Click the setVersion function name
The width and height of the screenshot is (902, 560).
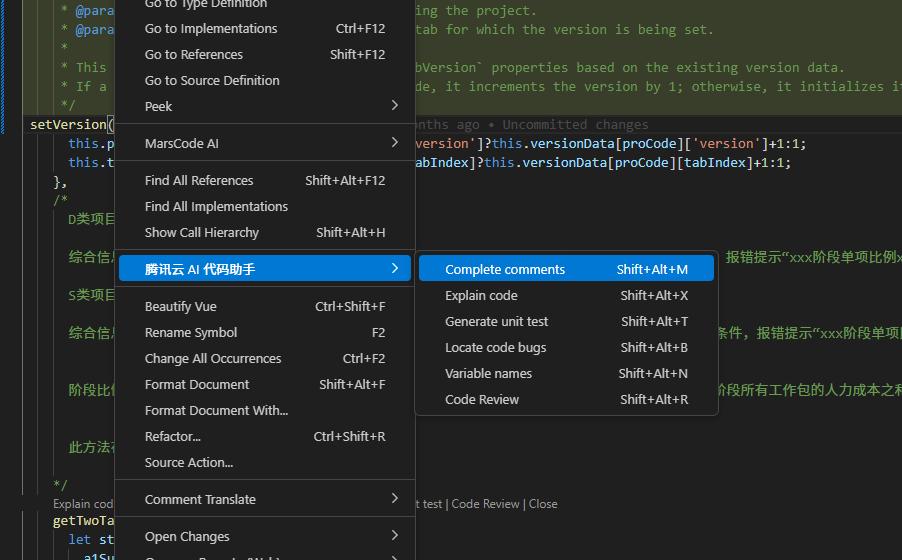coord(68,124)
